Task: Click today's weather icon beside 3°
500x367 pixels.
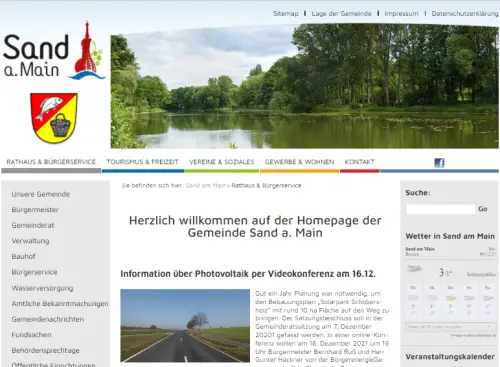Action: tap(415, 269)
